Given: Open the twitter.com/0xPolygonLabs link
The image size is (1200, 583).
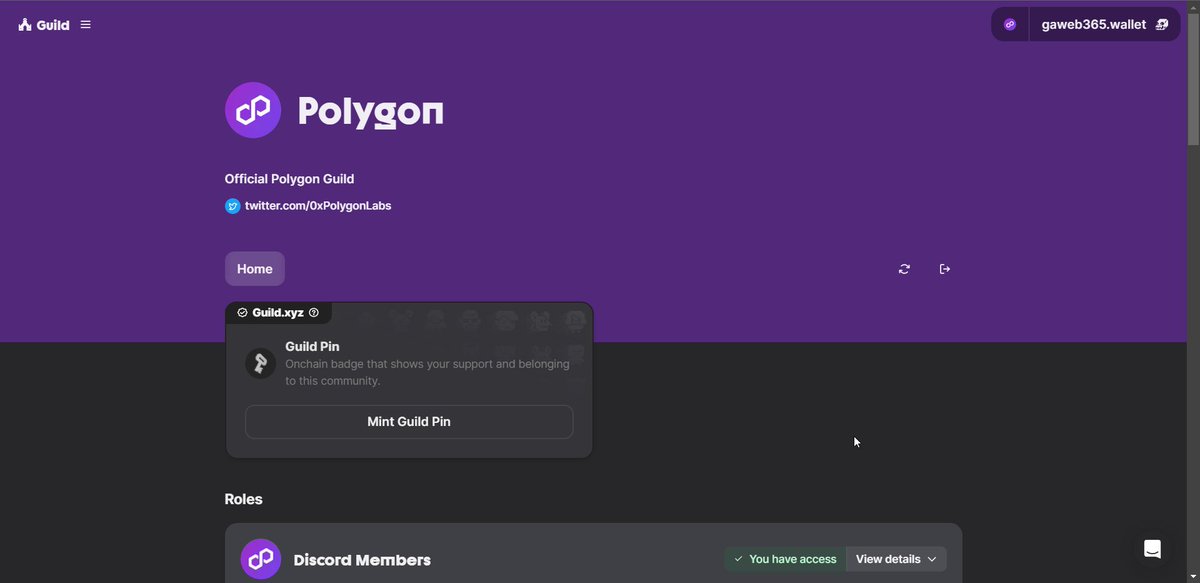Looking at the screenshot, I should pos(318,205).
